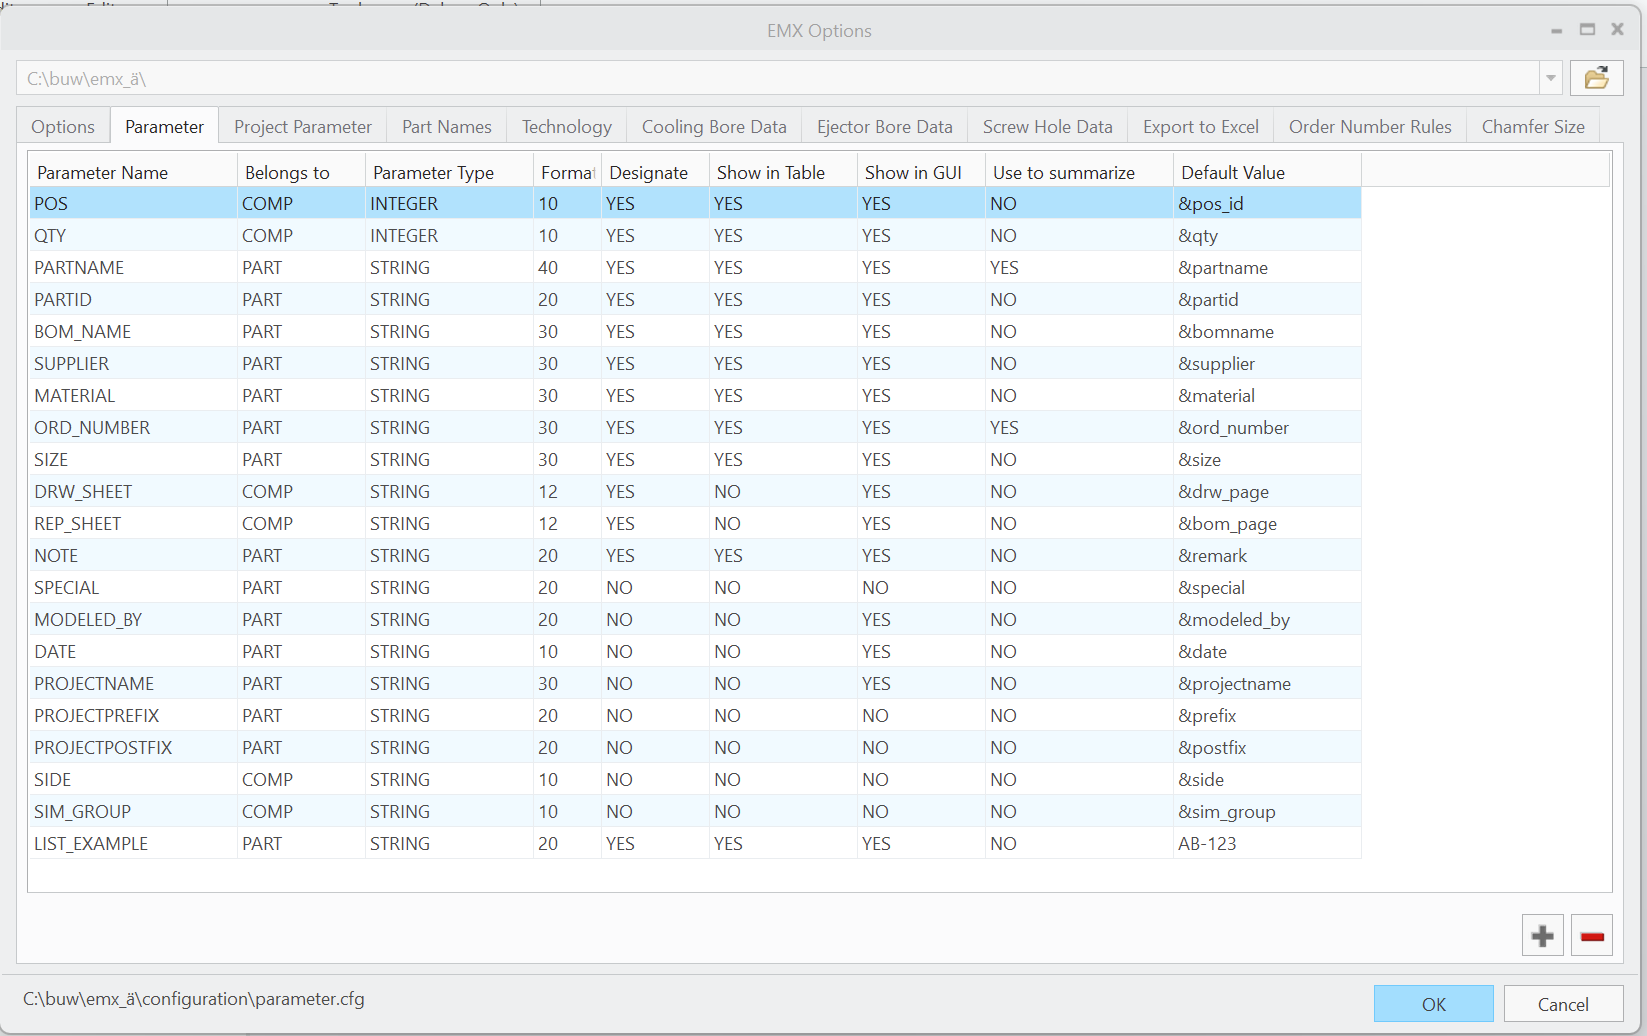The width and height of the screenshot is (1647, 1036).
Task: Click inside the path input field
Action: [x=700, y=78]
